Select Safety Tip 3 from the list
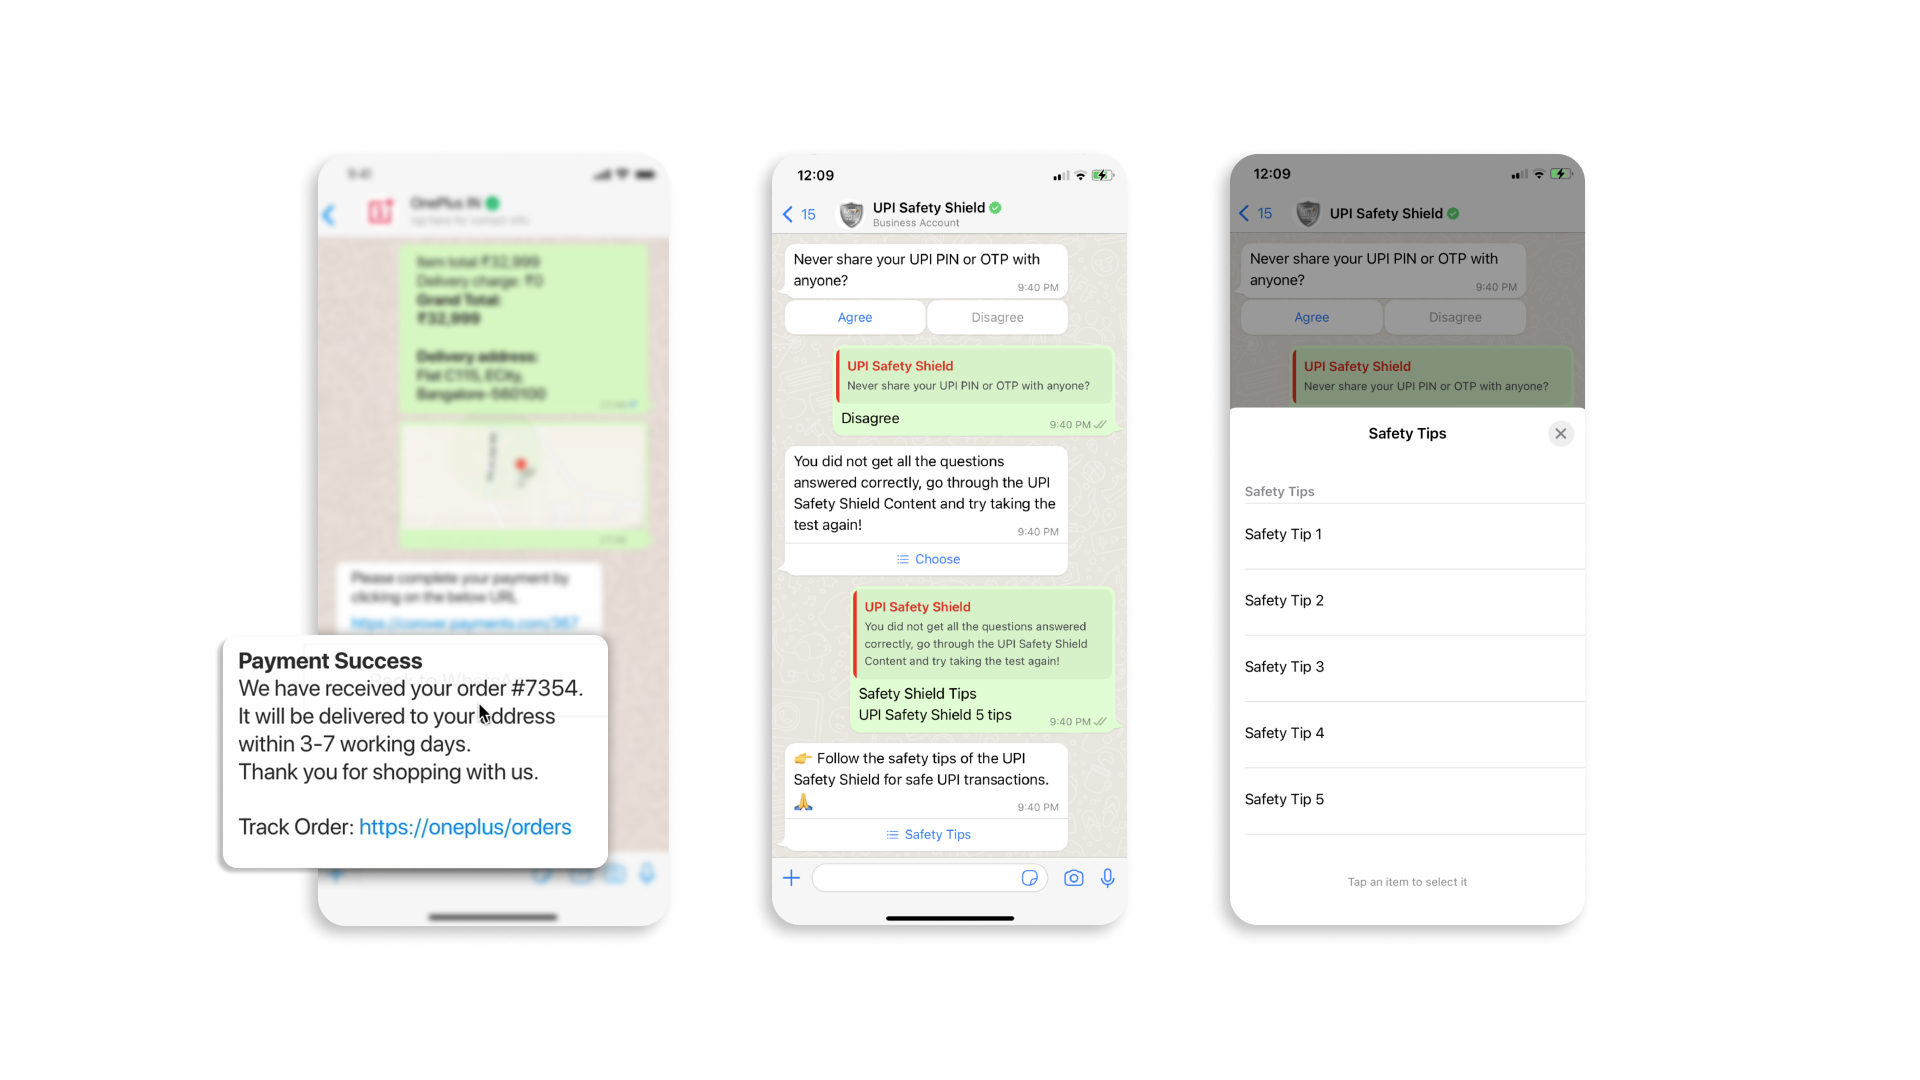1920x1080 pixels. pyautogui.click(x=1406, y=666)
